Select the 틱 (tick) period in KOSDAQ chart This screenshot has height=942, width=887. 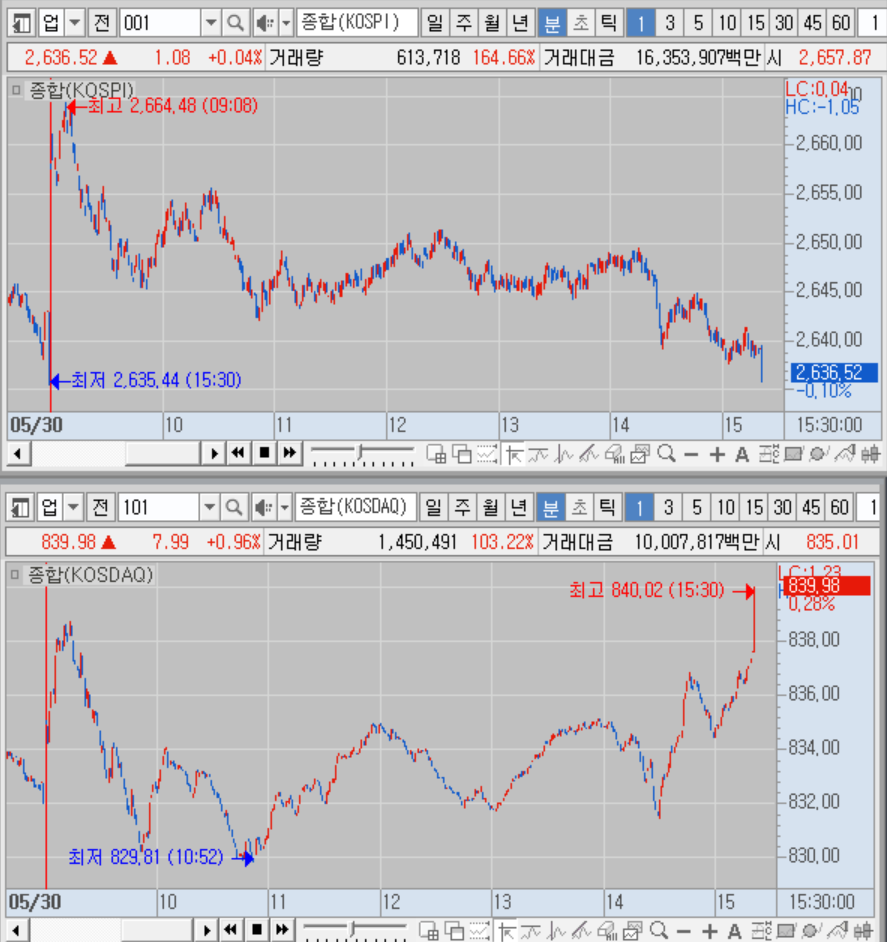point(608,508)
